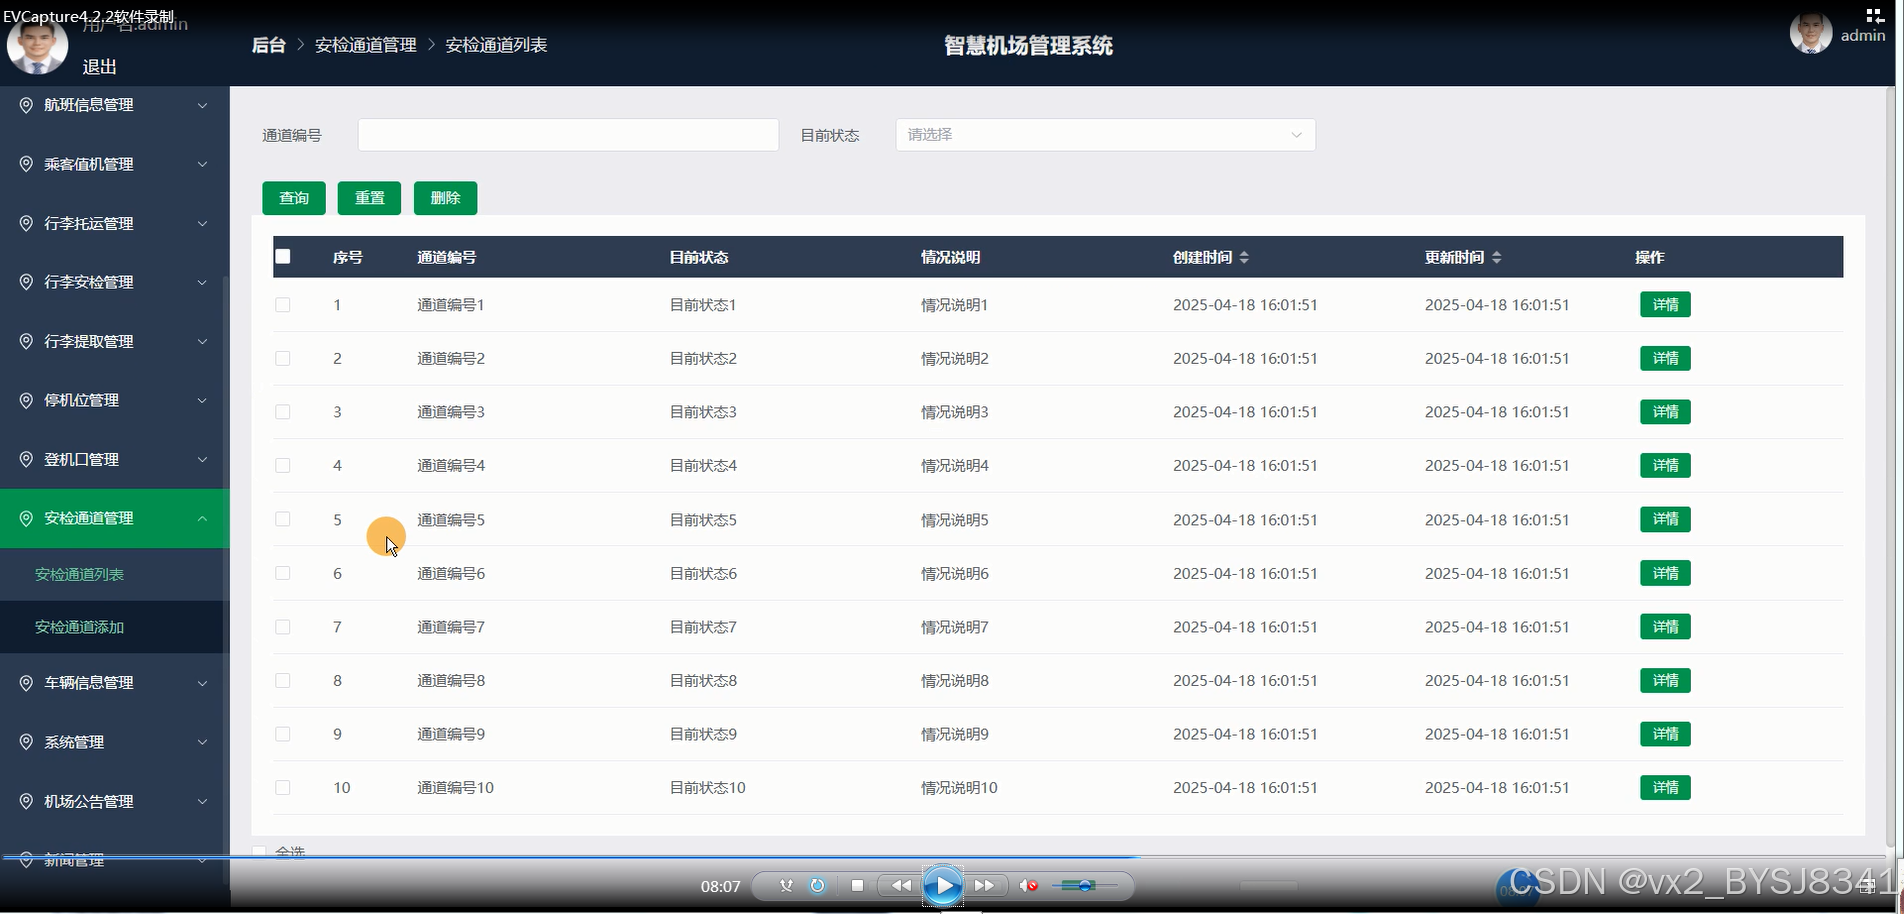Viewport: 1904px width, 914px height.
Task: Click the user avatar in the sidebar header
Action: tap(37, 45)
